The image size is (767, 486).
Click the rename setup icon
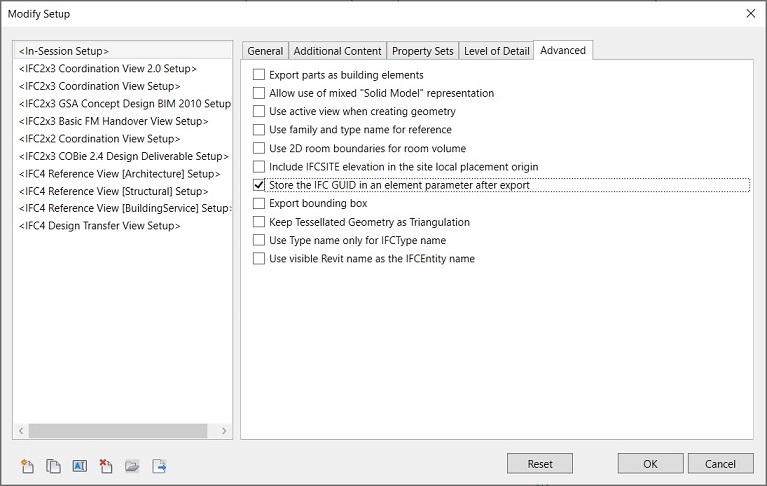pyautogui.click(x=80, y=466)
